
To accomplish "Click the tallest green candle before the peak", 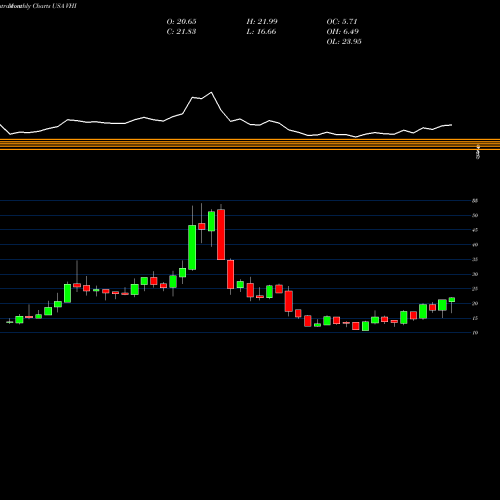I will click(x=192, y=247).
